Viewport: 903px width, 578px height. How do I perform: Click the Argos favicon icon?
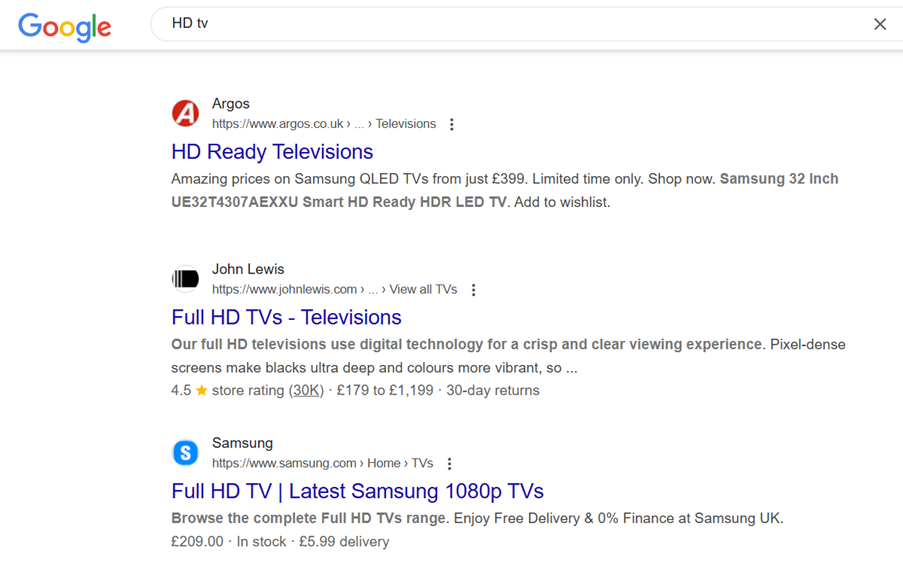tap(185, 113)
